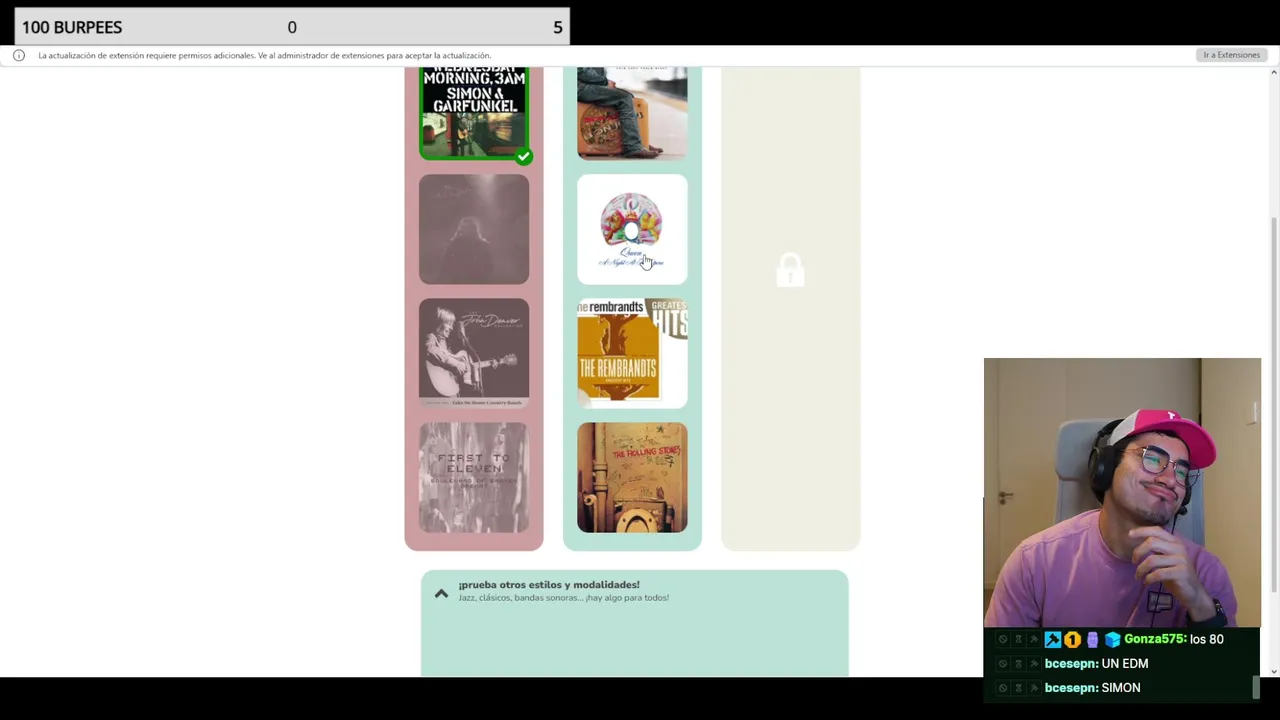
Task: Click the blue cube badge beside Gonza575
Action: coord(1112,639)
